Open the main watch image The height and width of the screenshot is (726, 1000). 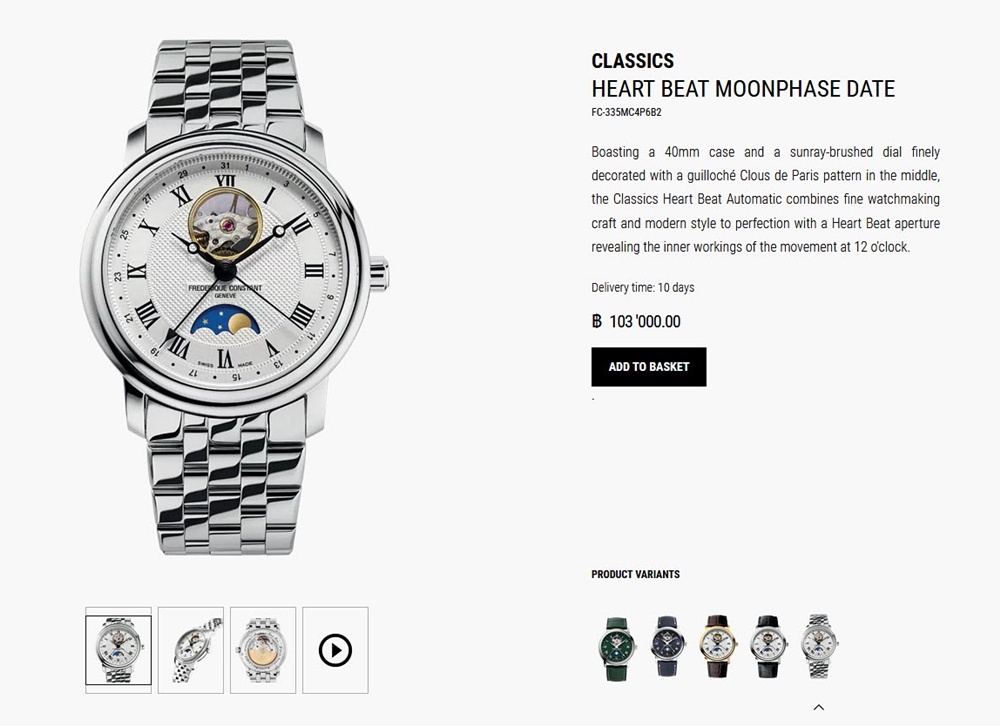[235, 297]
